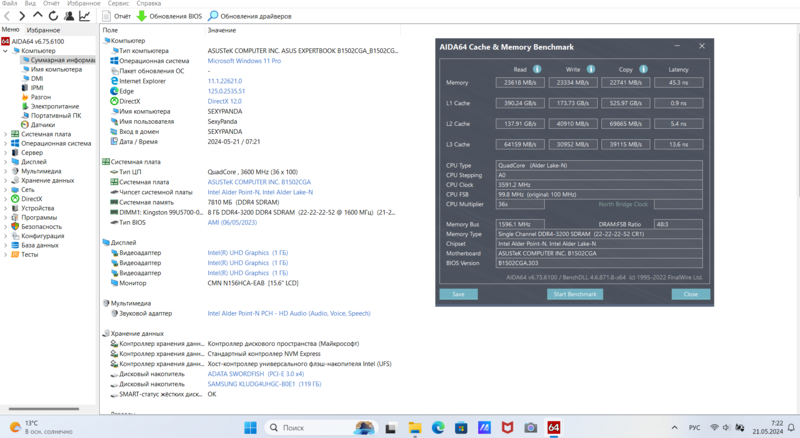Switch to the Избранное tab
Viewport: 800px width, 438px height.
(x=43, y=30)
